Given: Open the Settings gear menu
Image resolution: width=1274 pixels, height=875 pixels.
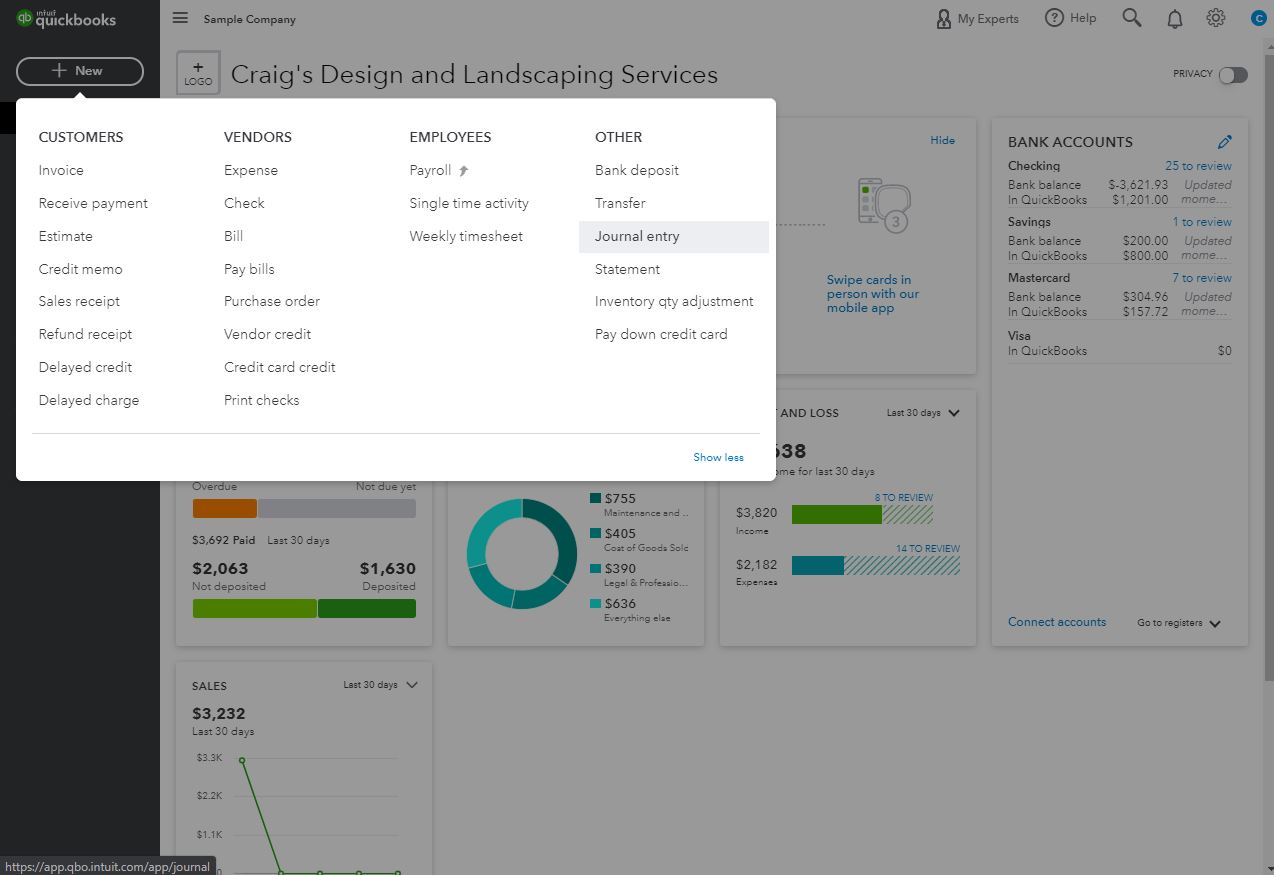Looking at the screenshot, I should coord(1216,18).
